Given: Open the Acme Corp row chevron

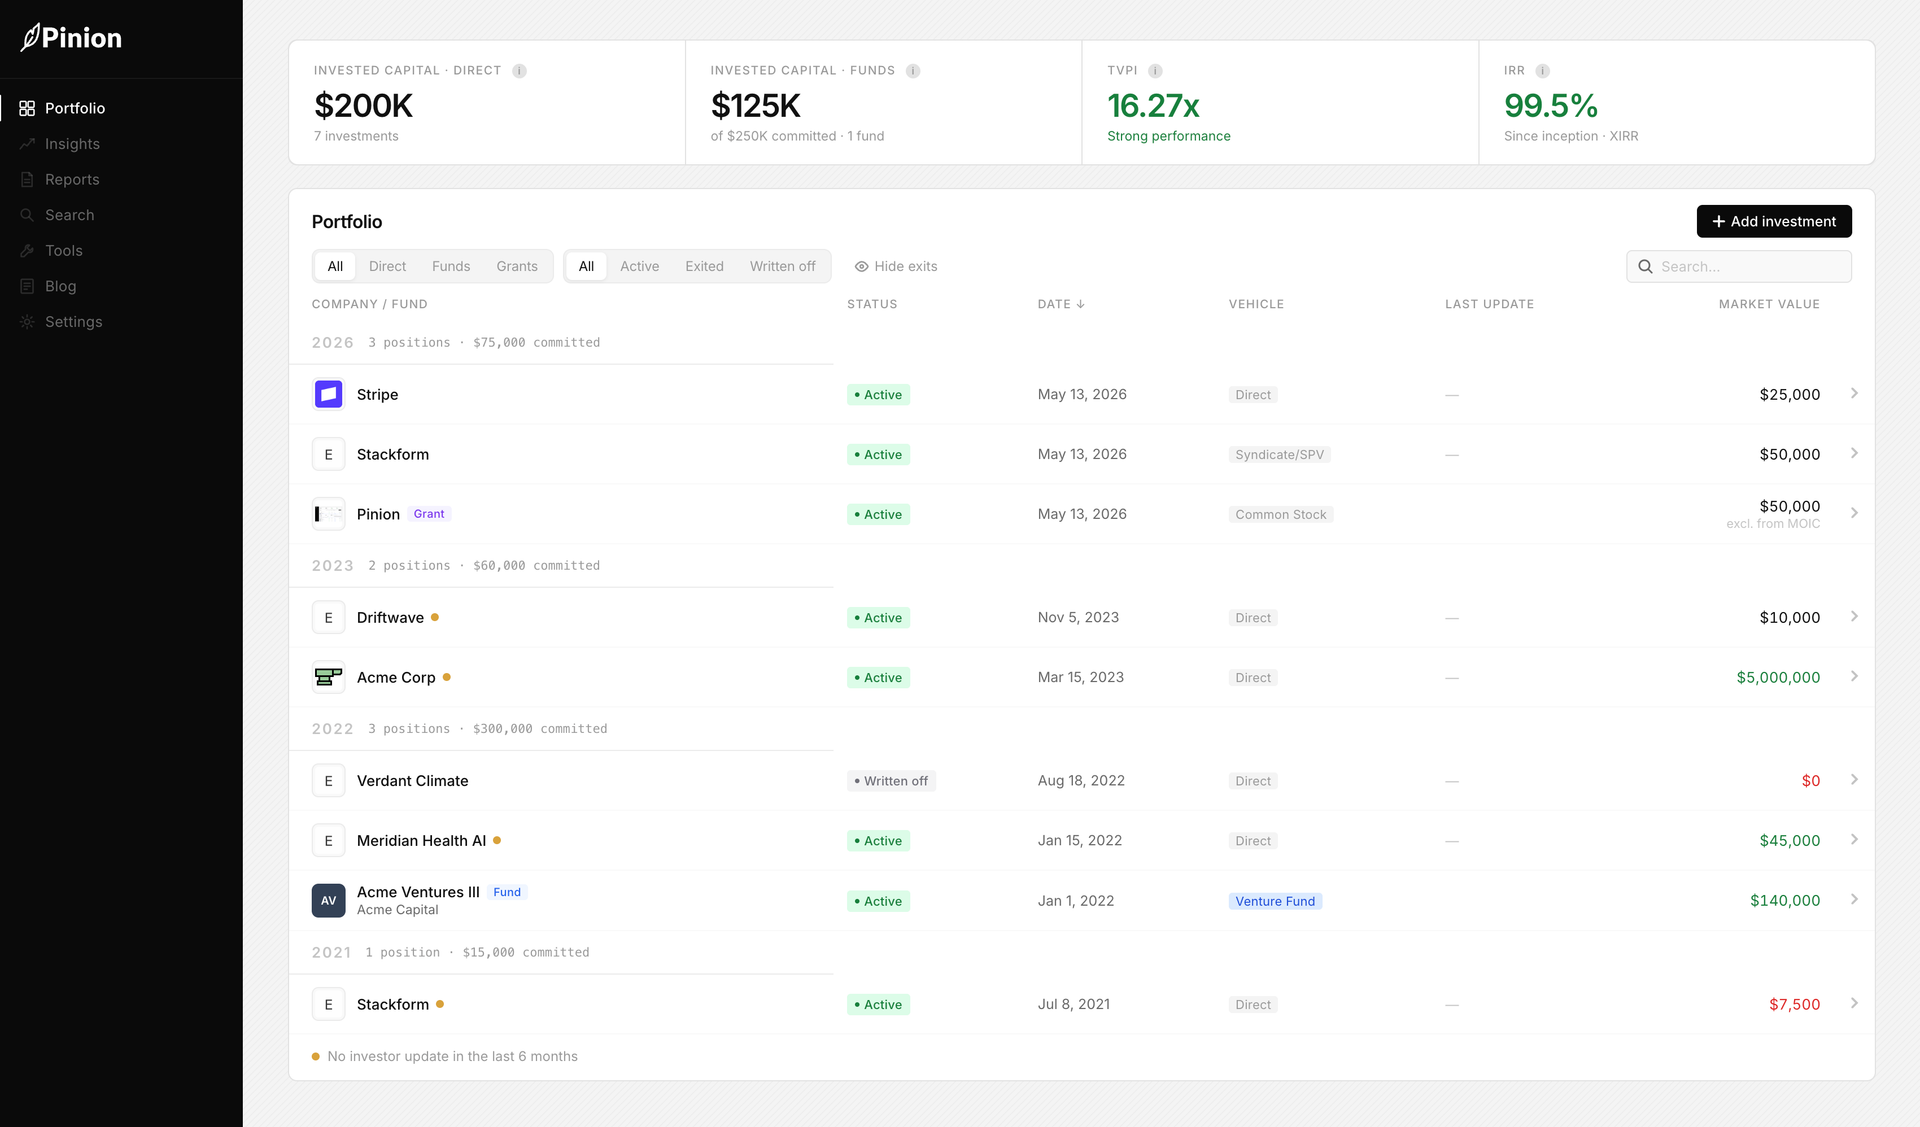Looking at the screenshot, I should (x=1854, y=677).
